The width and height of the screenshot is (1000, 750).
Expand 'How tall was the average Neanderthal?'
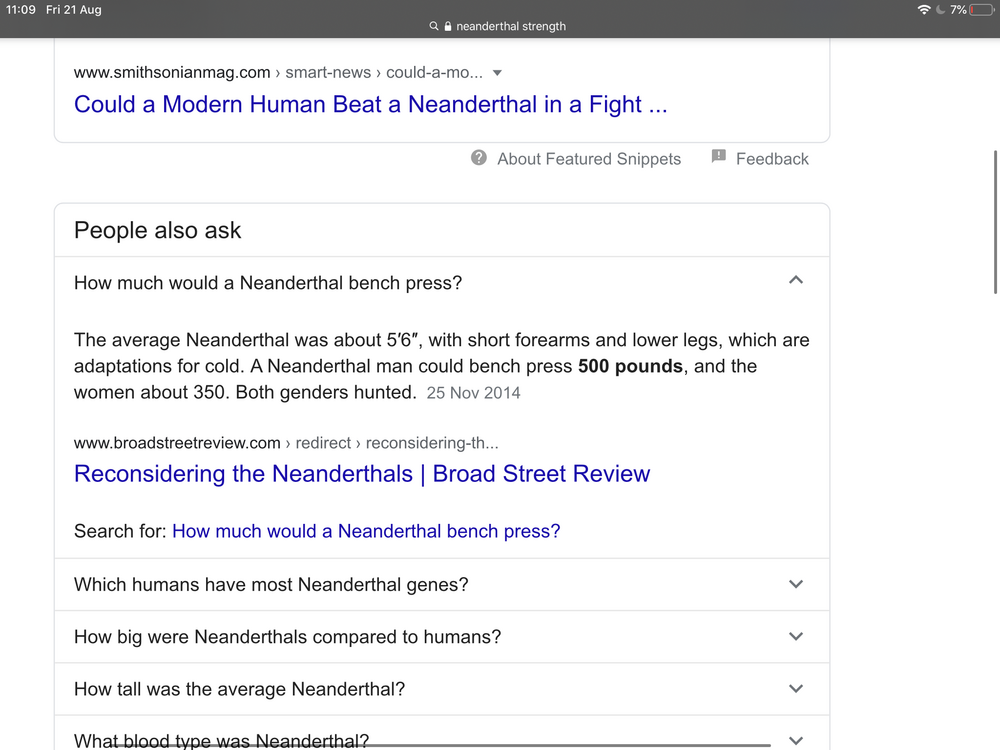796,688
